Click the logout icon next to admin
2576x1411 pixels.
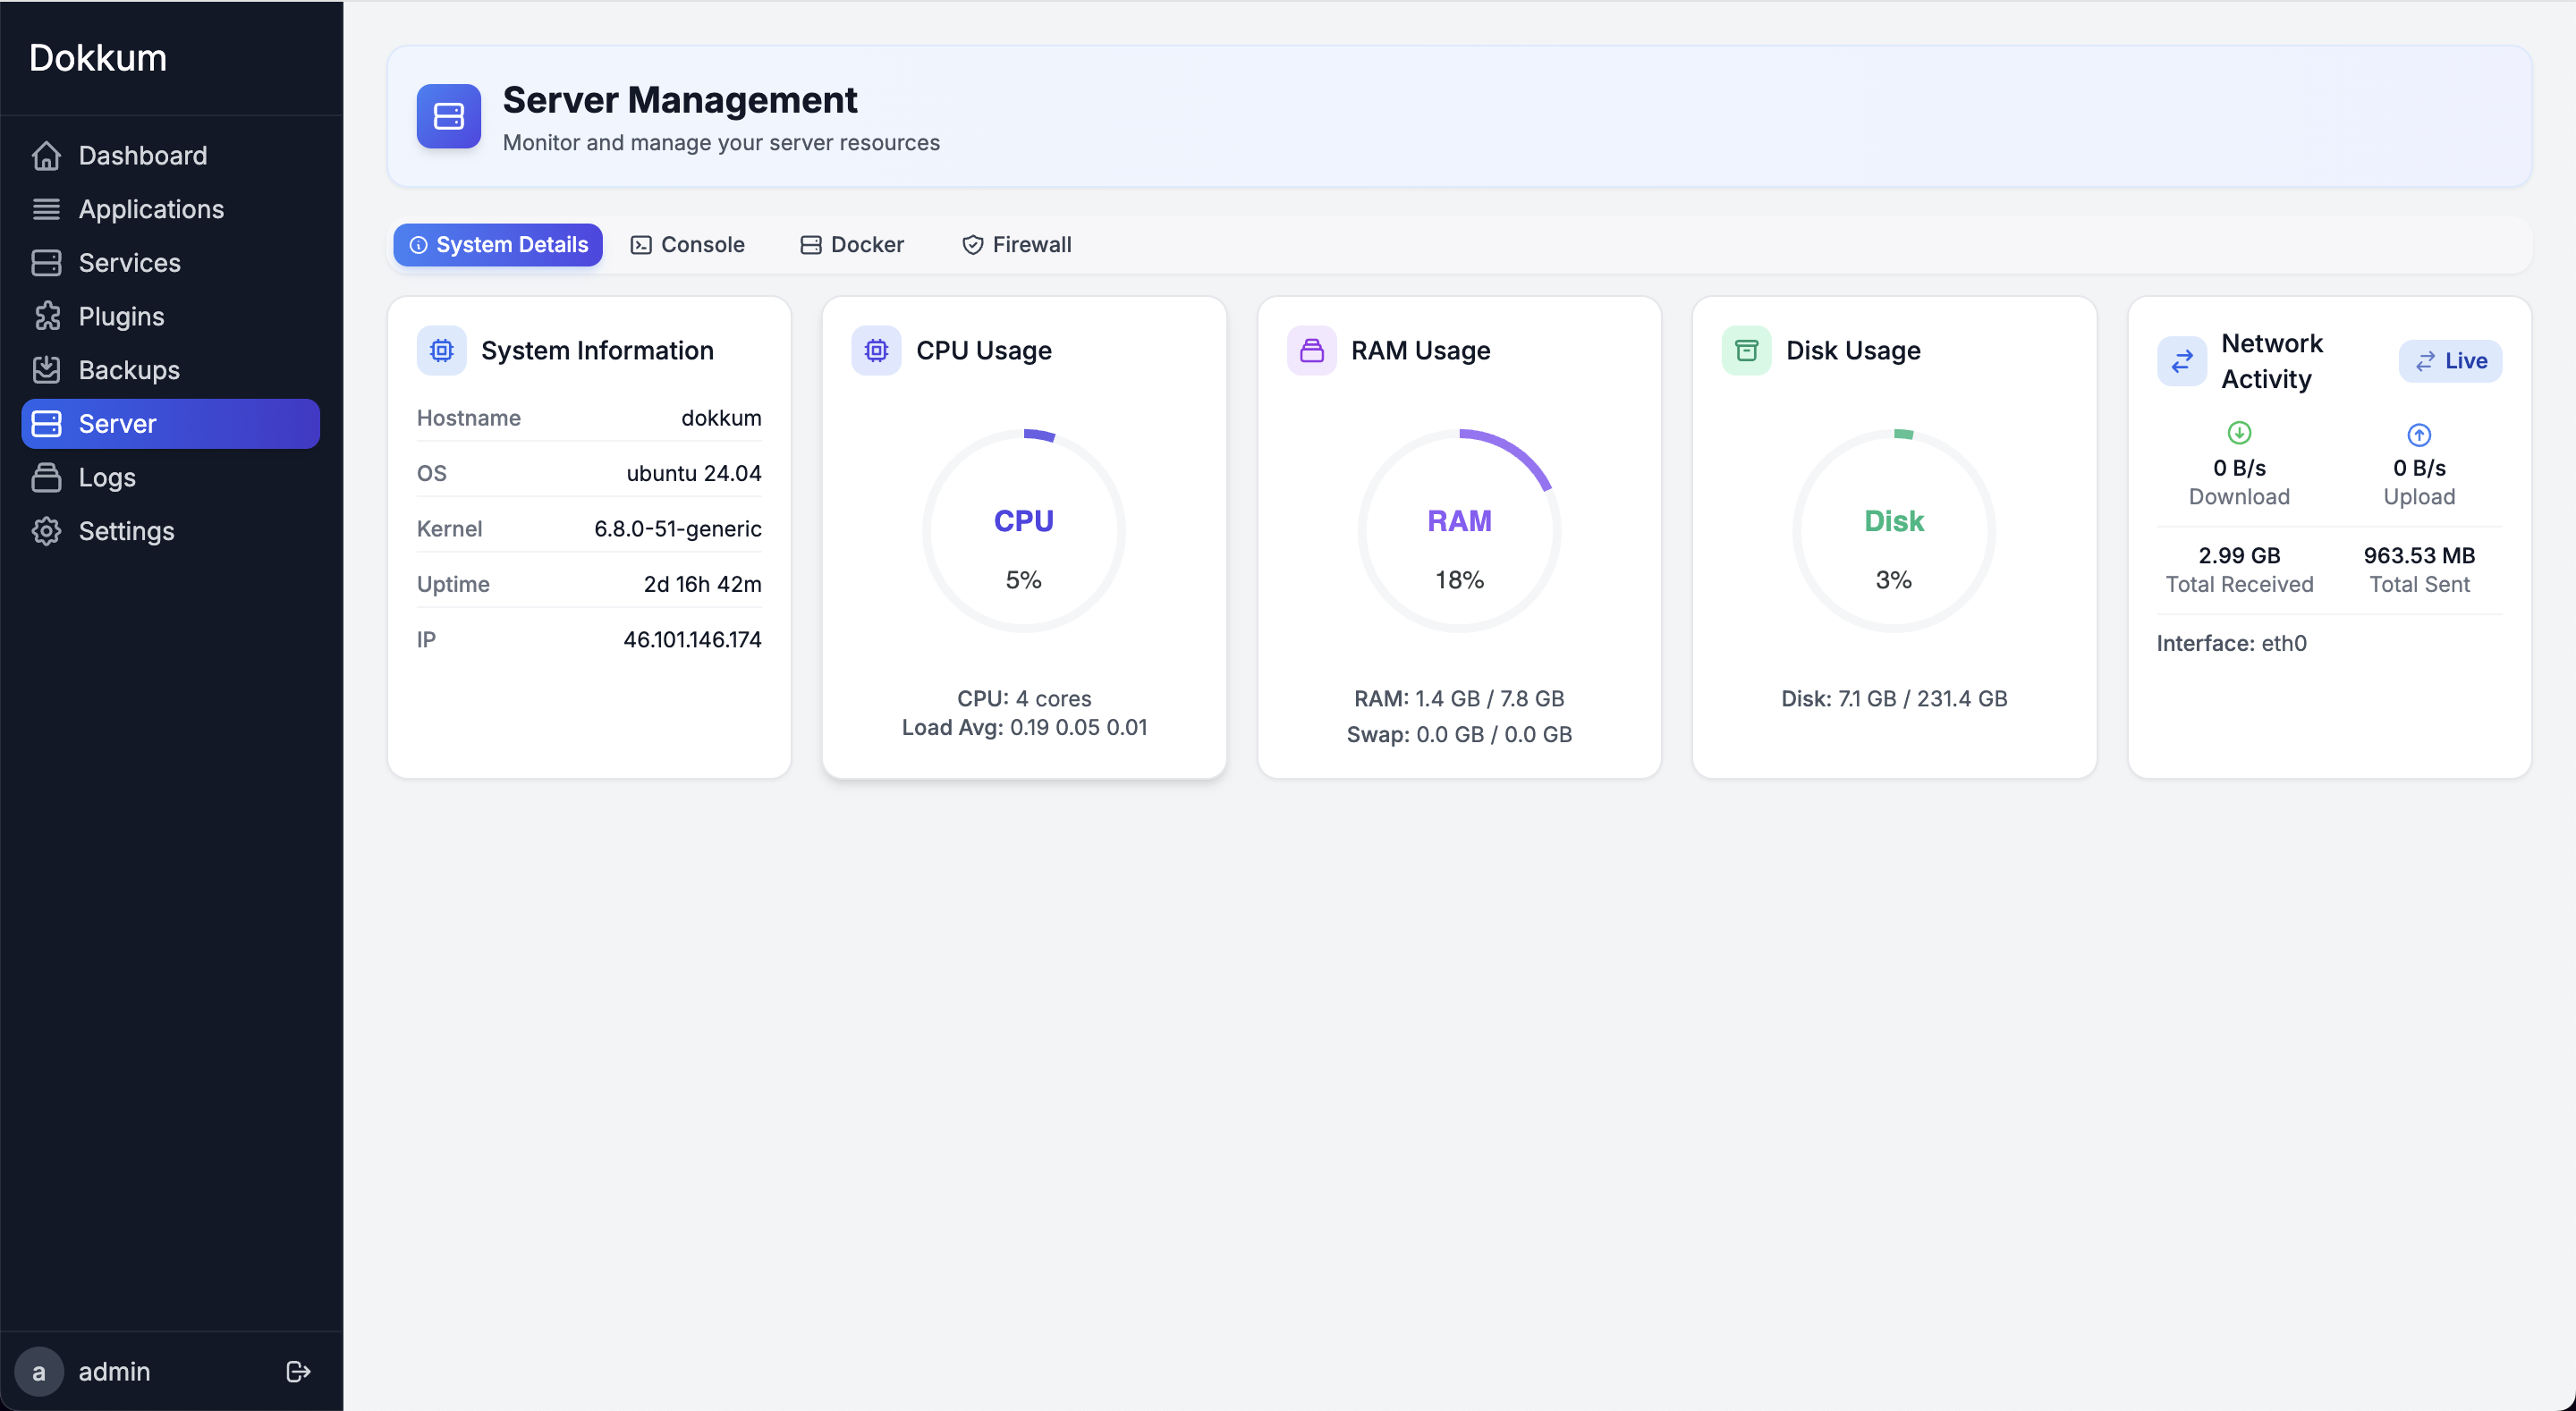(x=298, y=1371)
